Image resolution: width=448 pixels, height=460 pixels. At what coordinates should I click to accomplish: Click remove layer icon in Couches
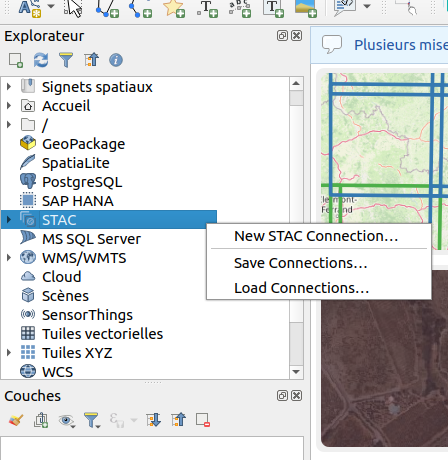203,420
